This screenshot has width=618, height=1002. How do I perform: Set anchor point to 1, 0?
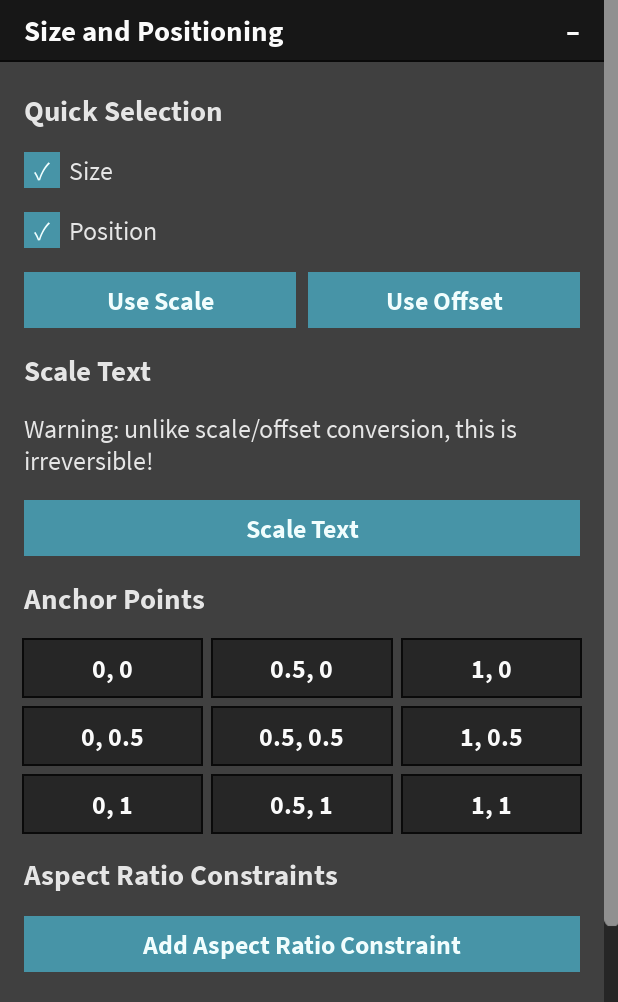(x=491, y=669)
